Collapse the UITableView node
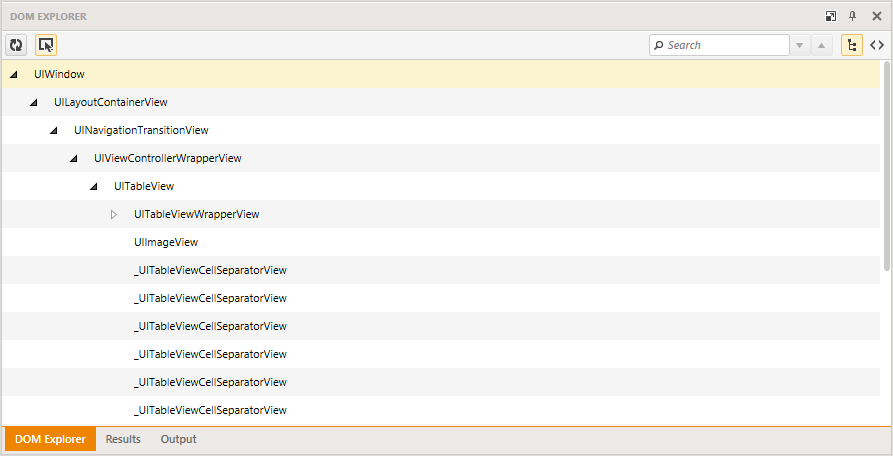Image resolution: width=893 pixels, height=456 pixels. tap(93, 186)
